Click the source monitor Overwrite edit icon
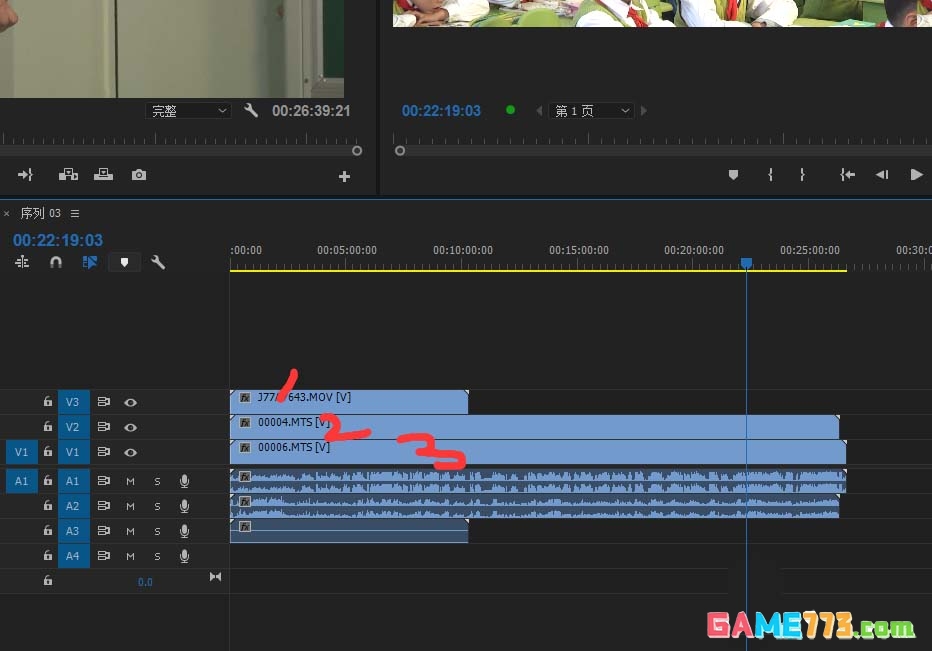This screenshot has width=932, height=651. tap(103, 174)
